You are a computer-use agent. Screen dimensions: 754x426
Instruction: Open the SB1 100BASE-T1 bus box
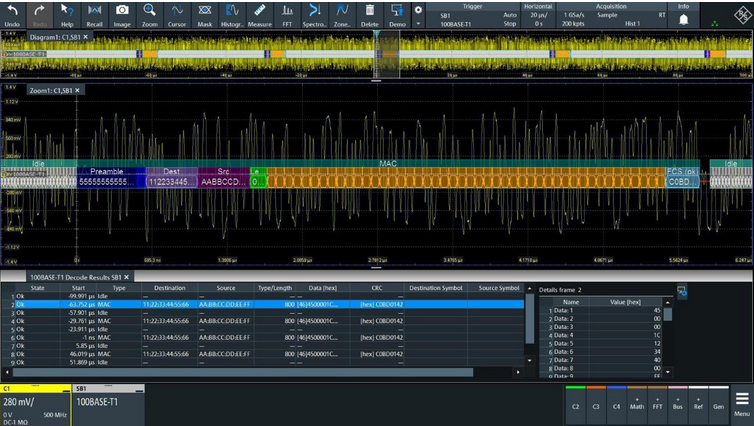coord(109,405)
